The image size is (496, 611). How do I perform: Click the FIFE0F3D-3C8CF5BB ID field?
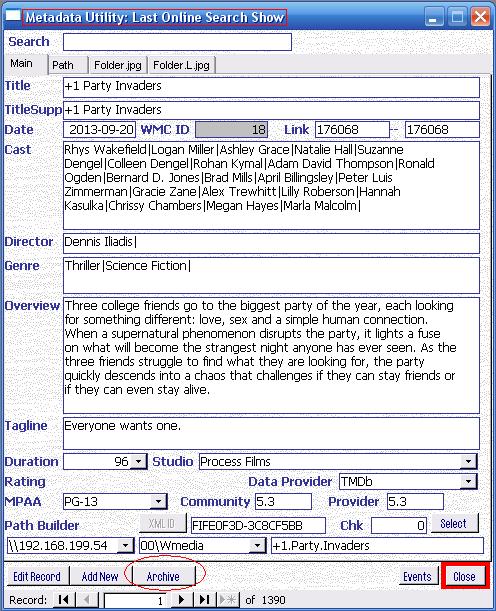258,526
